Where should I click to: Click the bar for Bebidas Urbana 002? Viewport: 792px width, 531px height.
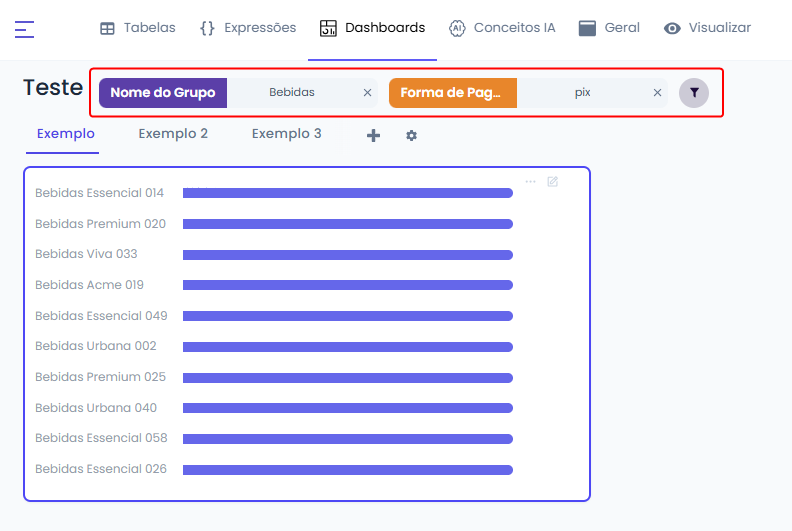[348, 347]
